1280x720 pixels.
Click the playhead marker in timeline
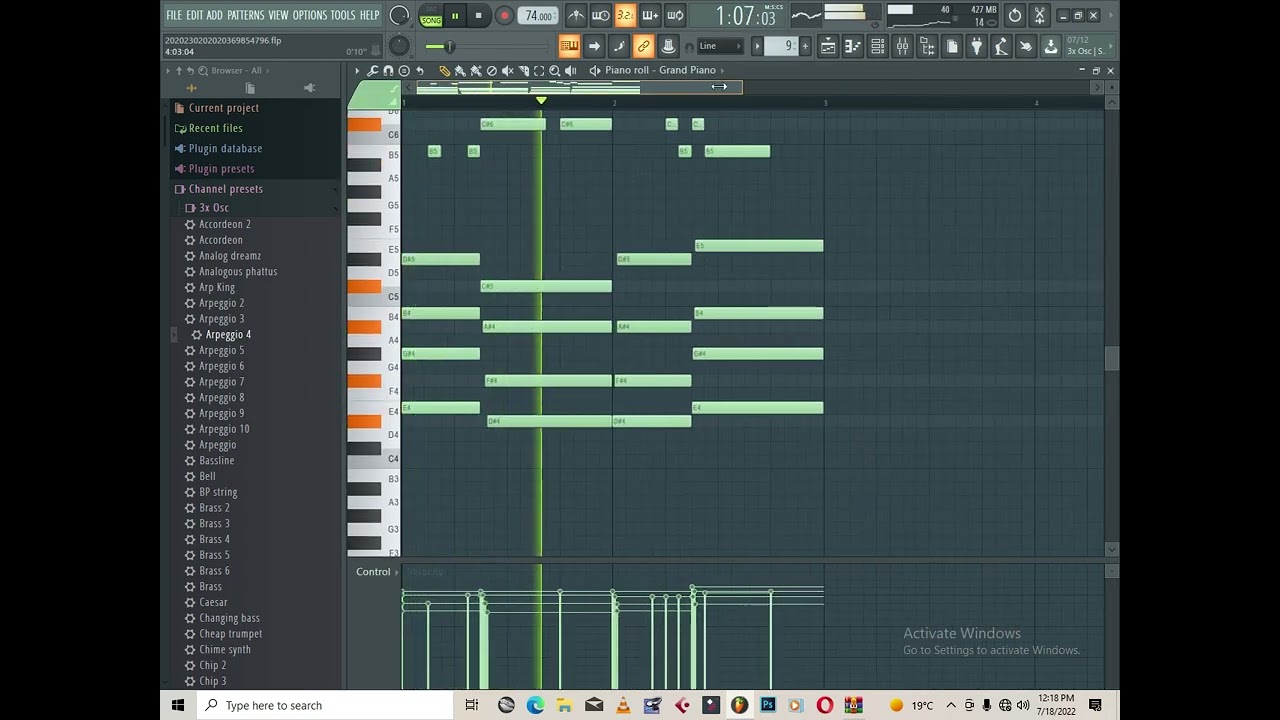pyautogui.click(x=541, y=101)
